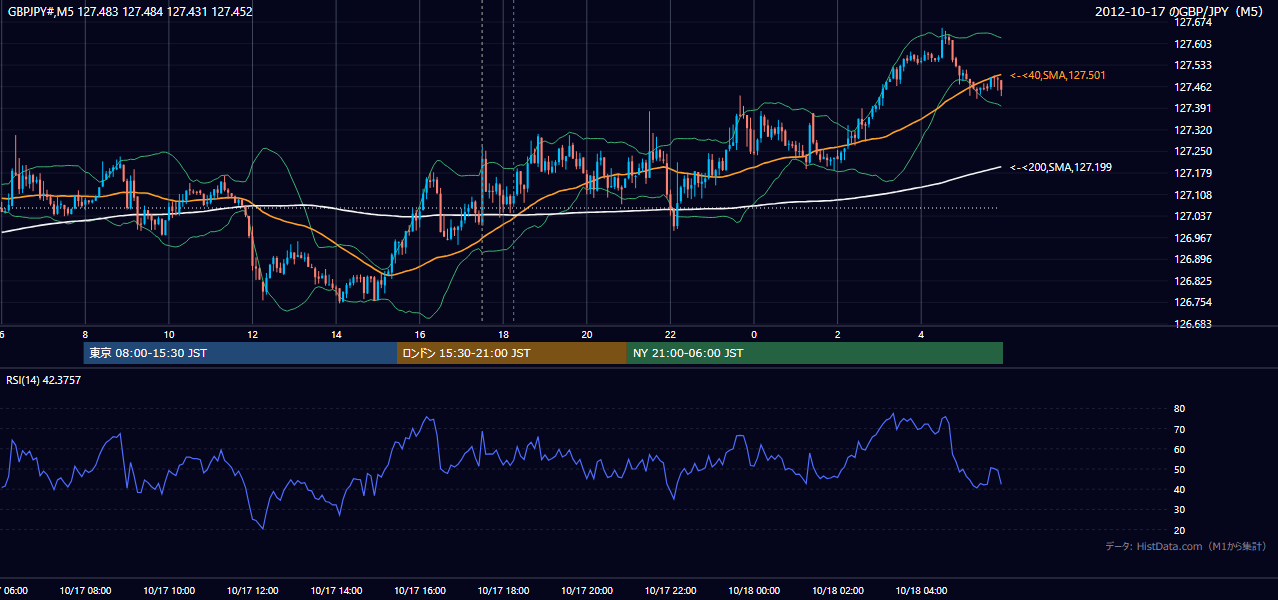Click RSI scale value 60
1278x600 pixels.
[1180, 450]
